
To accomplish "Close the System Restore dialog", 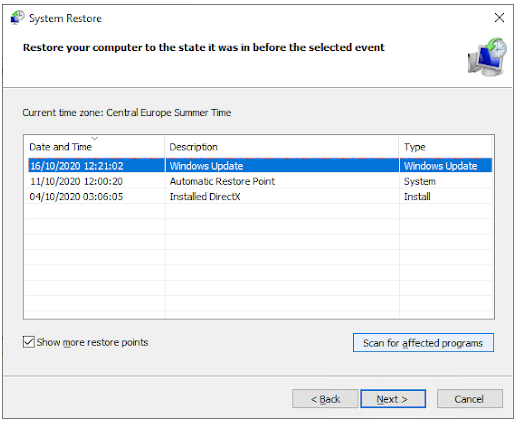I will point(499,18).
